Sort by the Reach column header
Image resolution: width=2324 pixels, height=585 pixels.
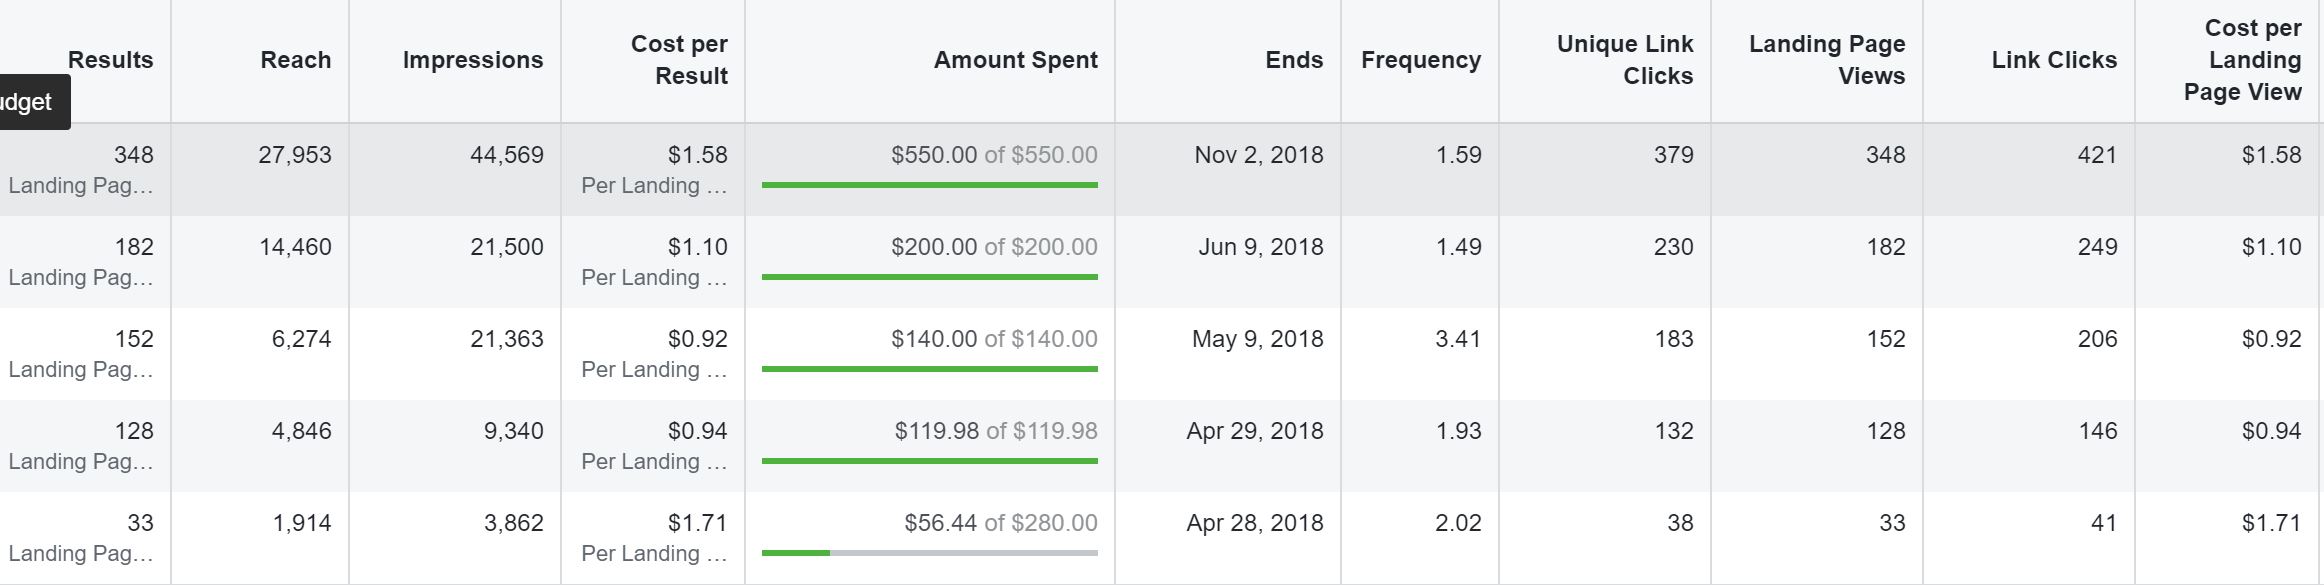[x=295, y=60]
